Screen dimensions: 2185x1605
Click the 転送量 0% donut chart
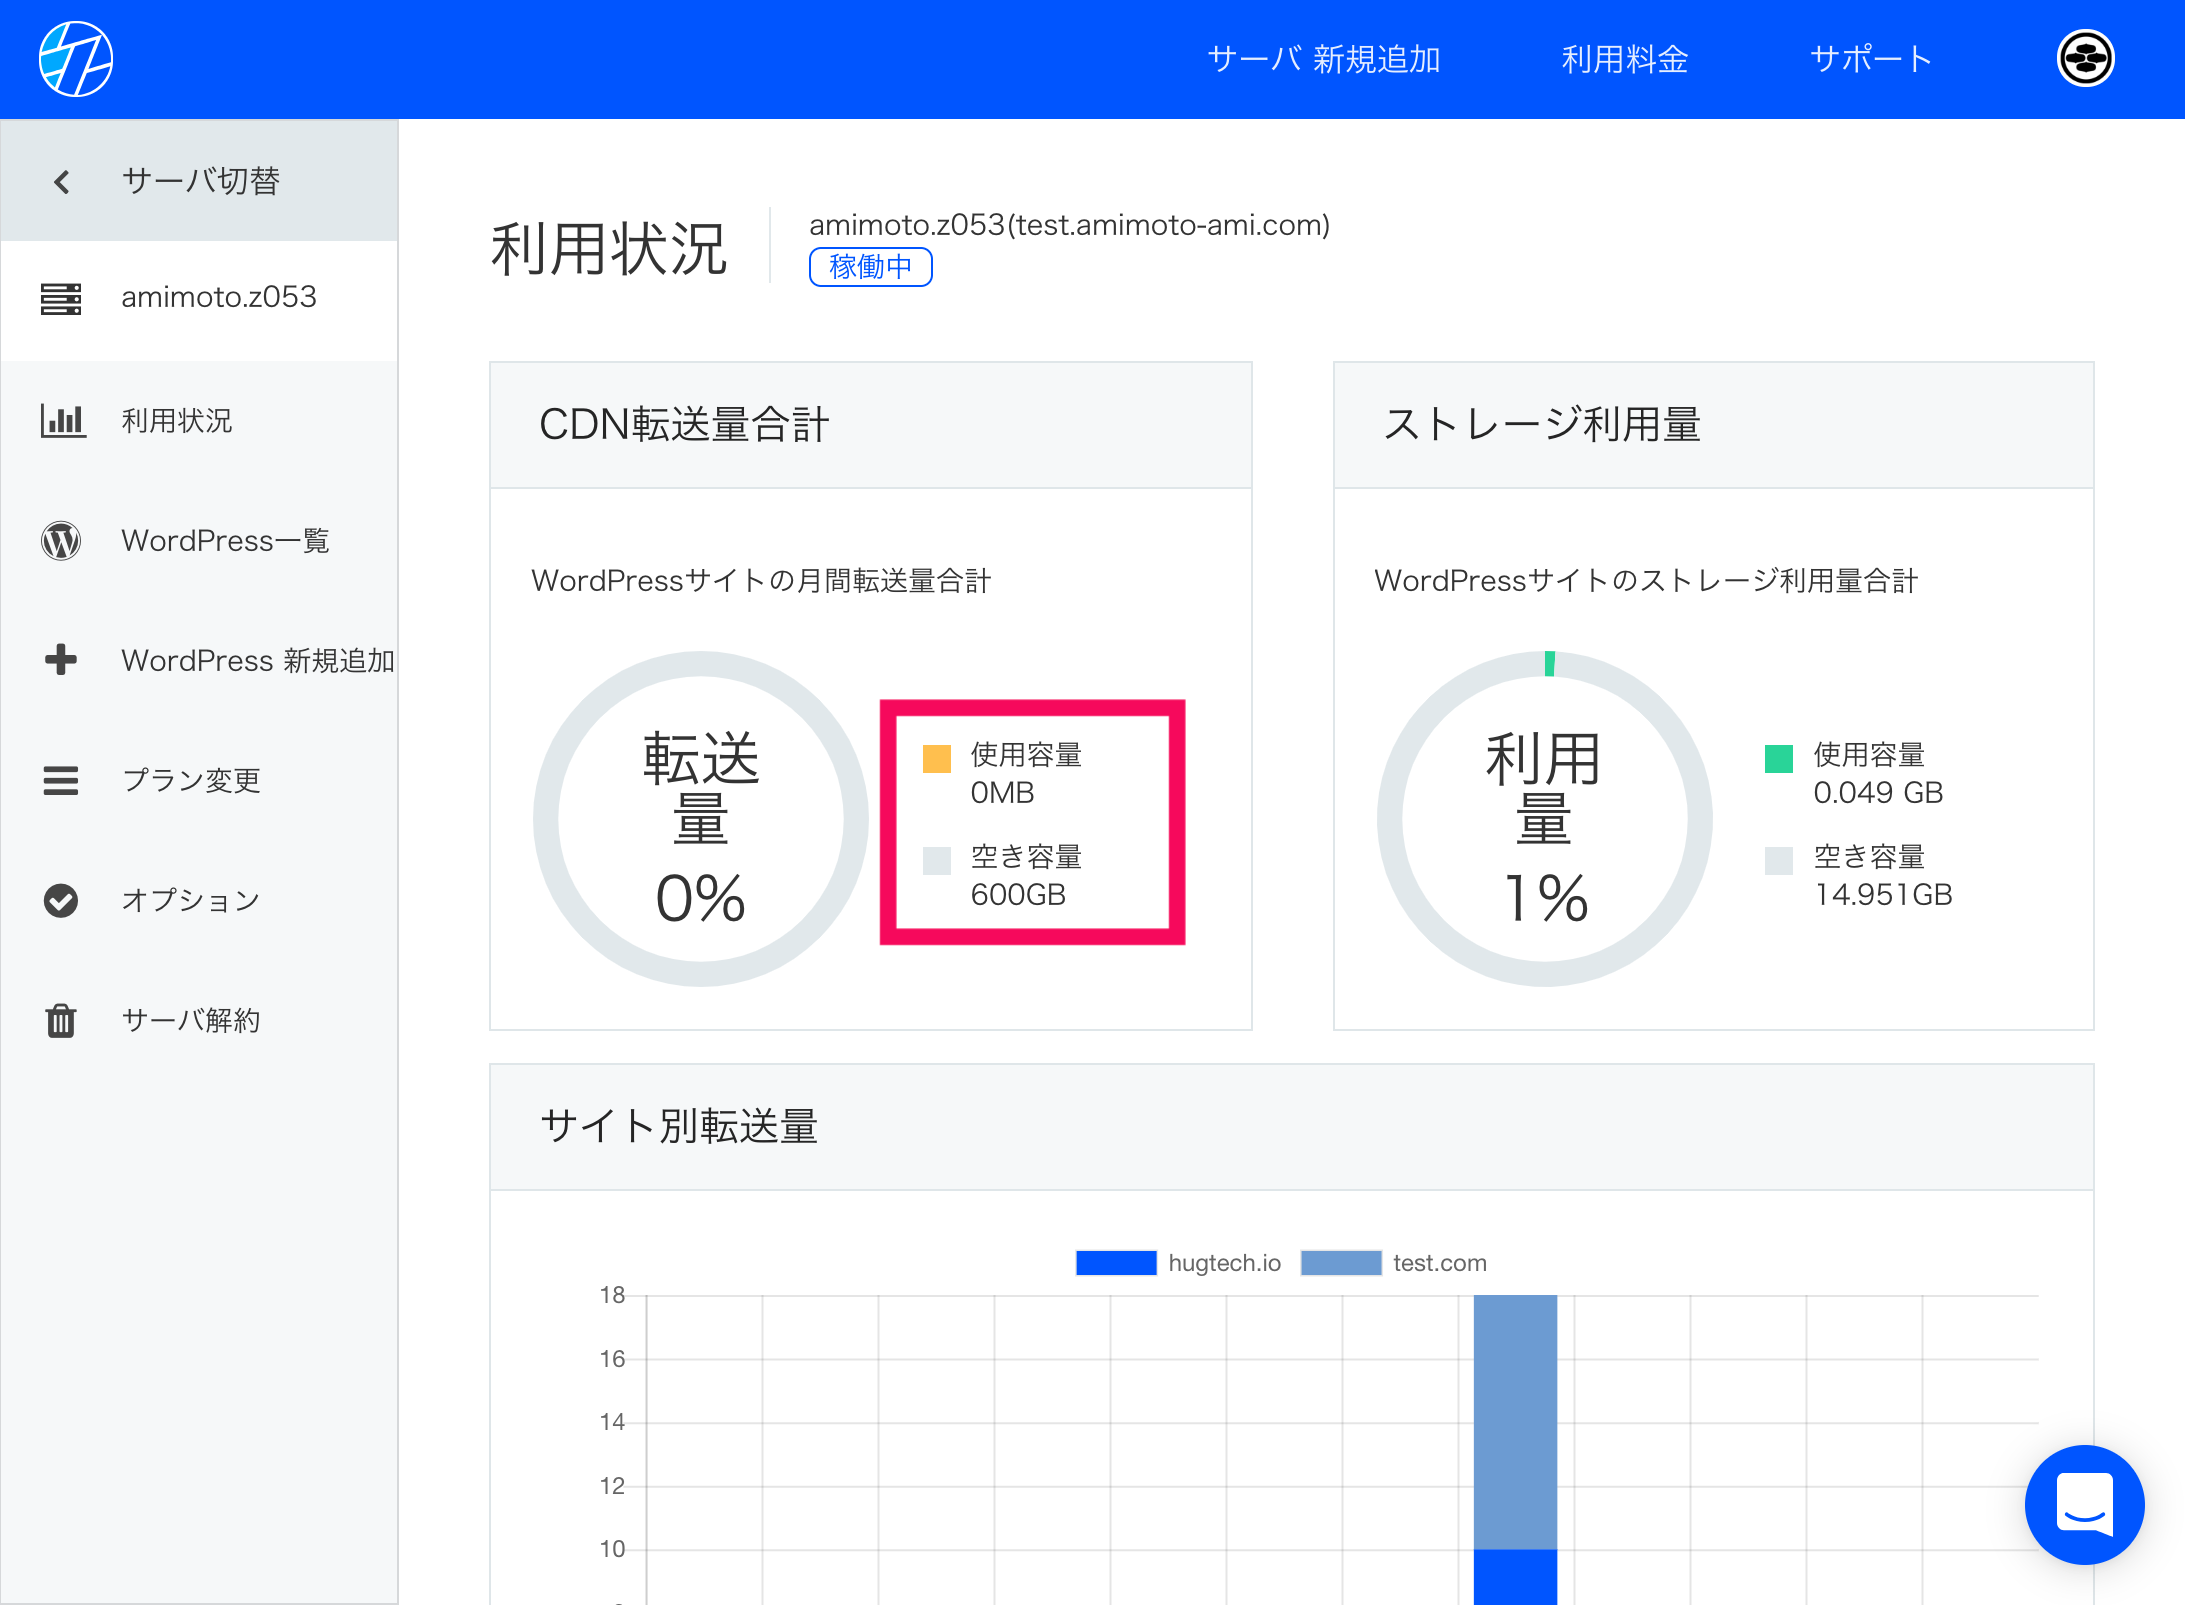[701, 819]
